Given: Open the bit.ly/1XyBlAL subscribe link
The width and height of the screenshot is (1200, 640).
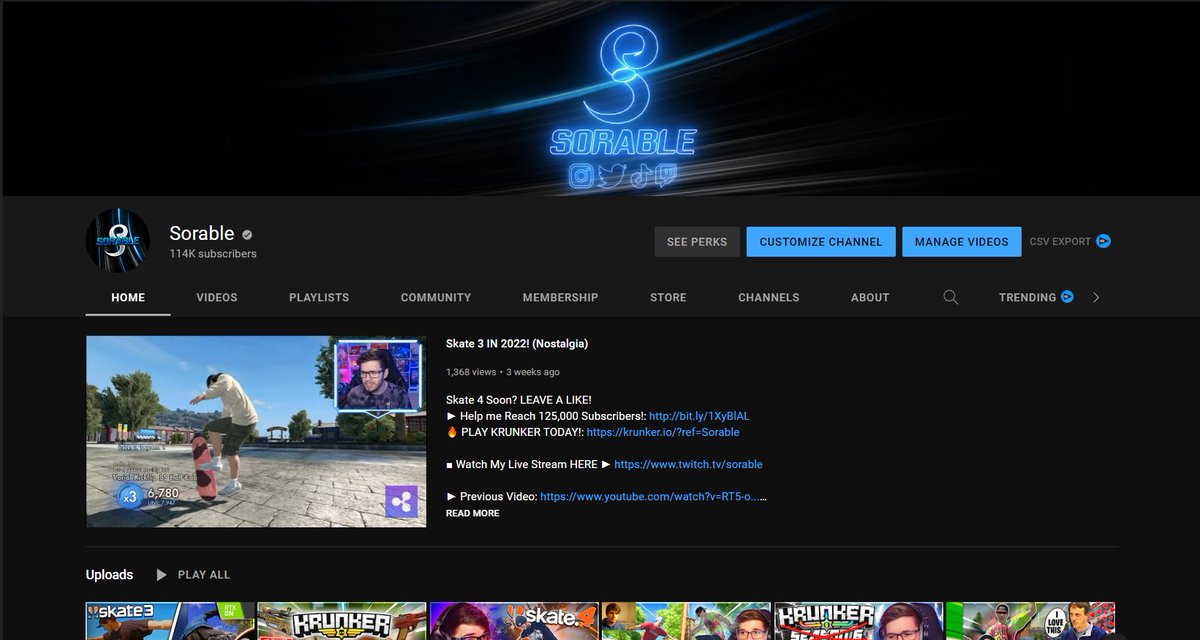Looking at the screenshot, I should coord(699,416).
